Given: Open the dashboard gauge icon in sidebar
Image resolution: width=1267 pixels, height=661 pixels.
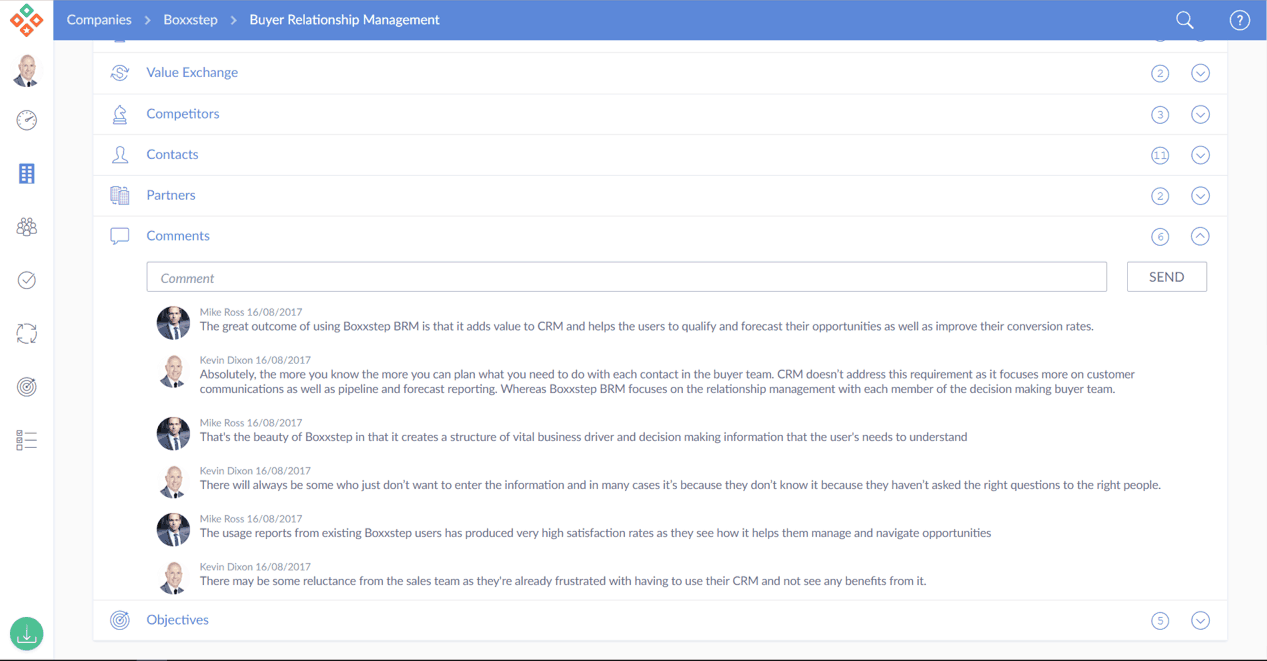Looking at the screenshot, I should [27, 120].
